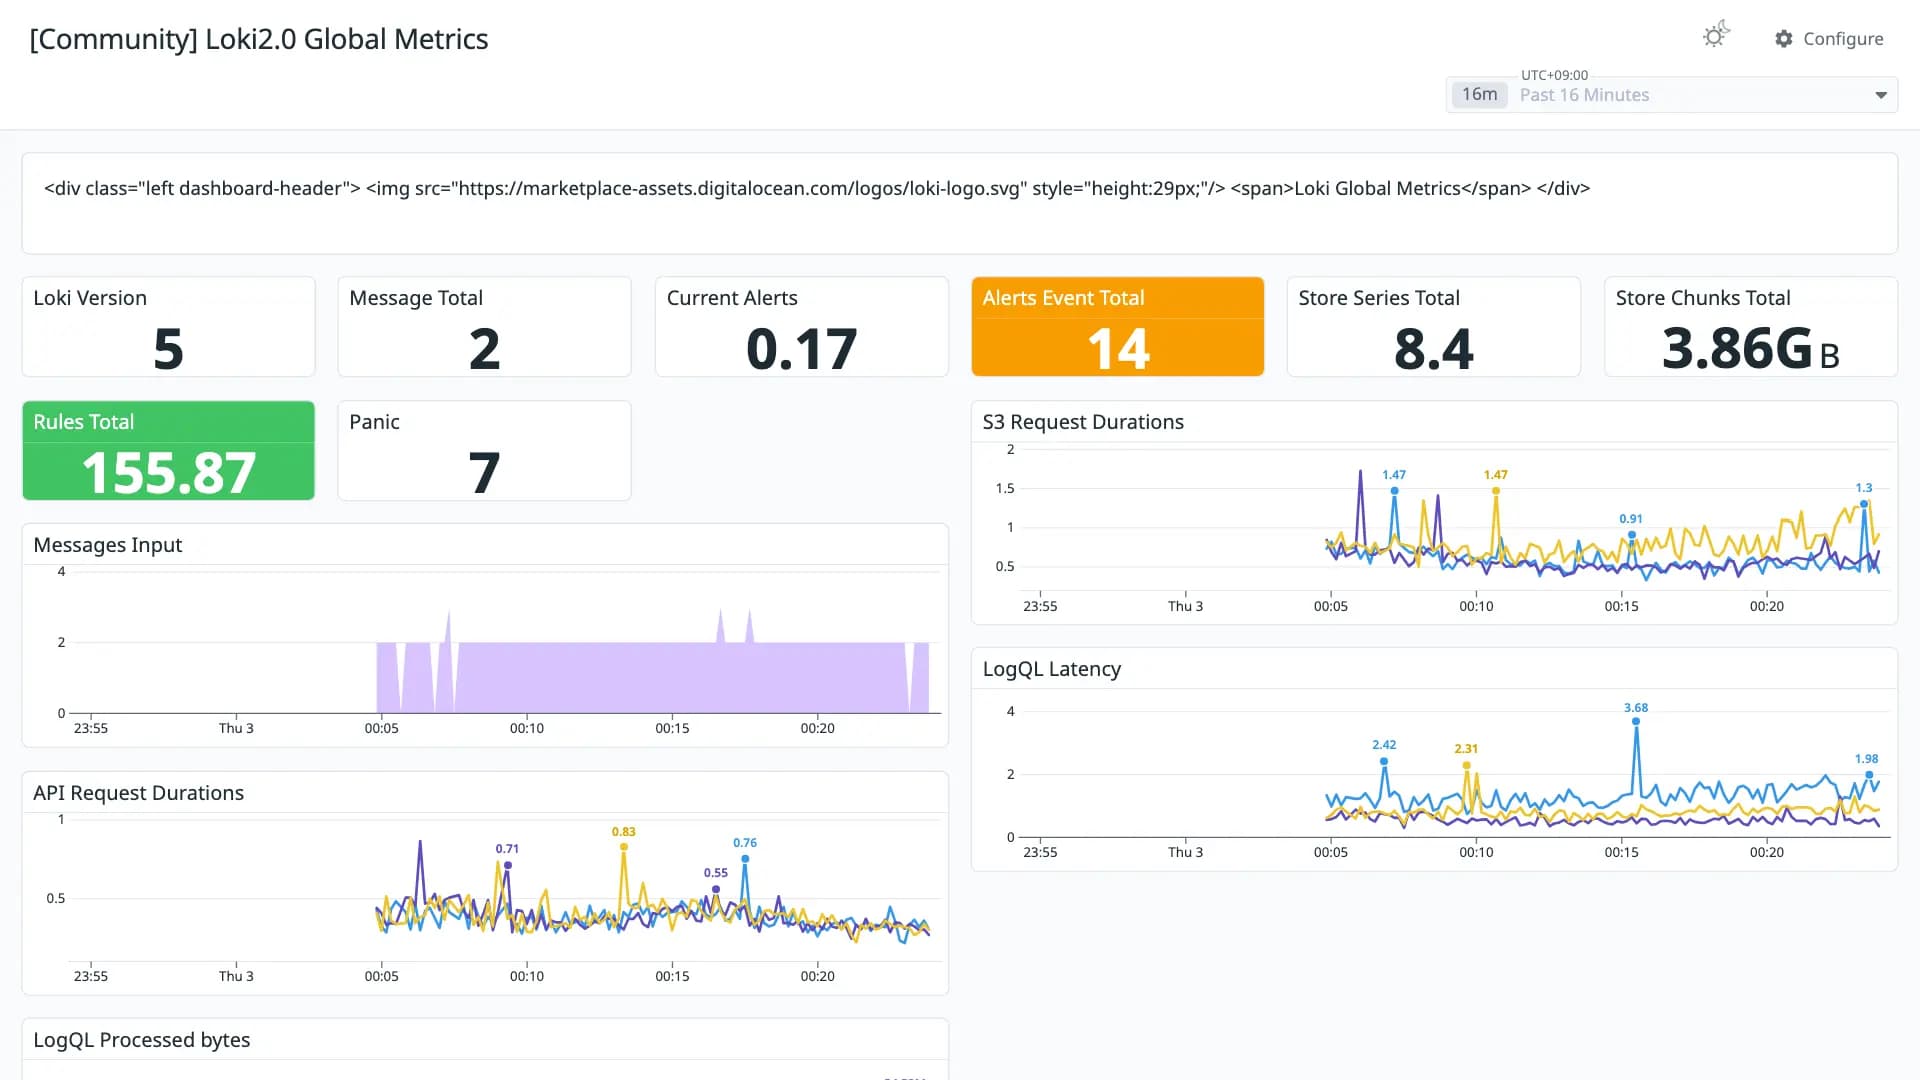Open the Configure settings
Image resolution: width=1920 pixels, height=1080 pixels.
click(x=1829, y=39)
